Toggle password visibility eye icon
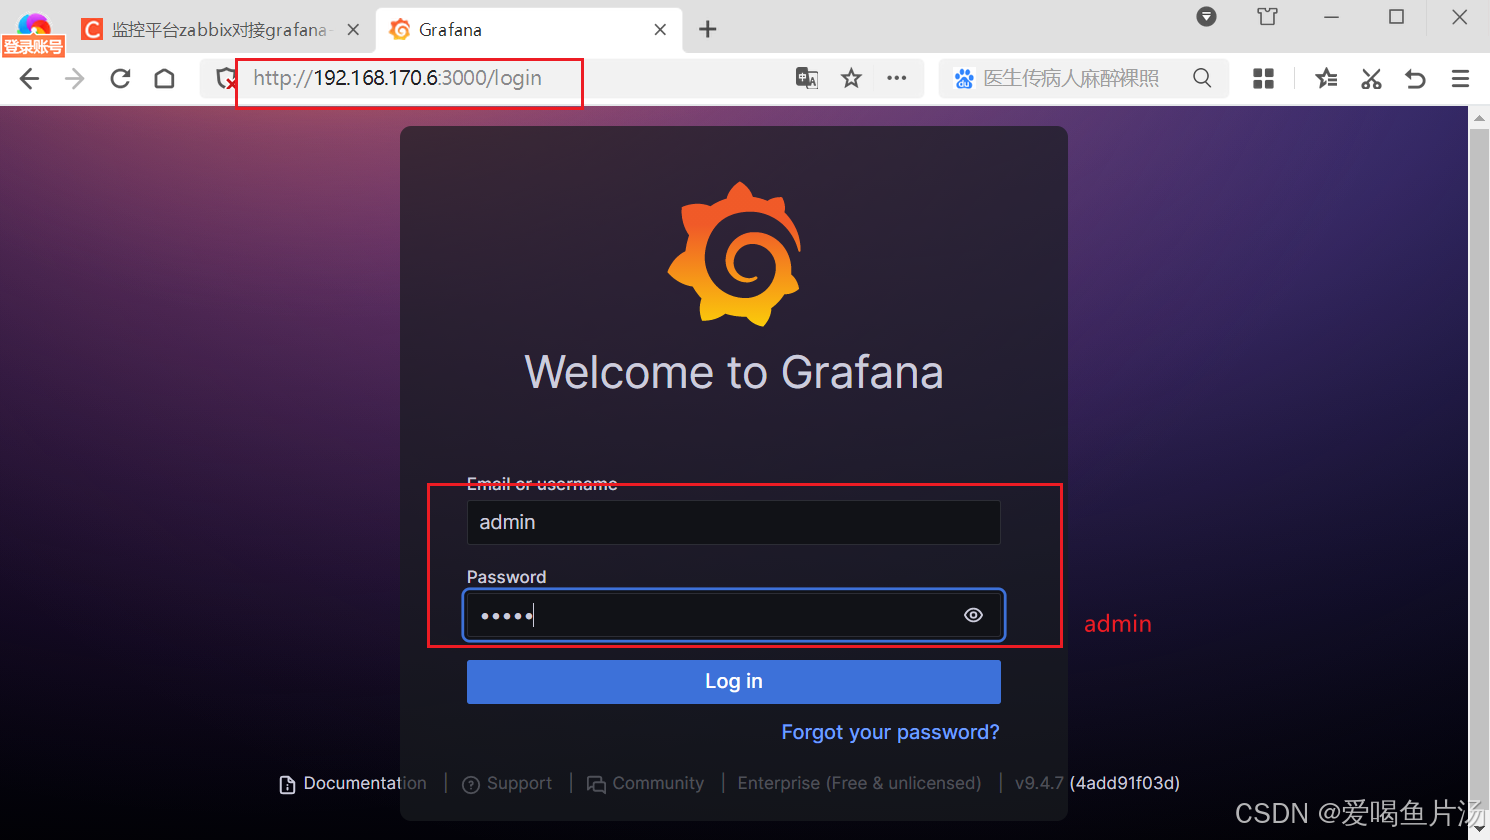 973,615
